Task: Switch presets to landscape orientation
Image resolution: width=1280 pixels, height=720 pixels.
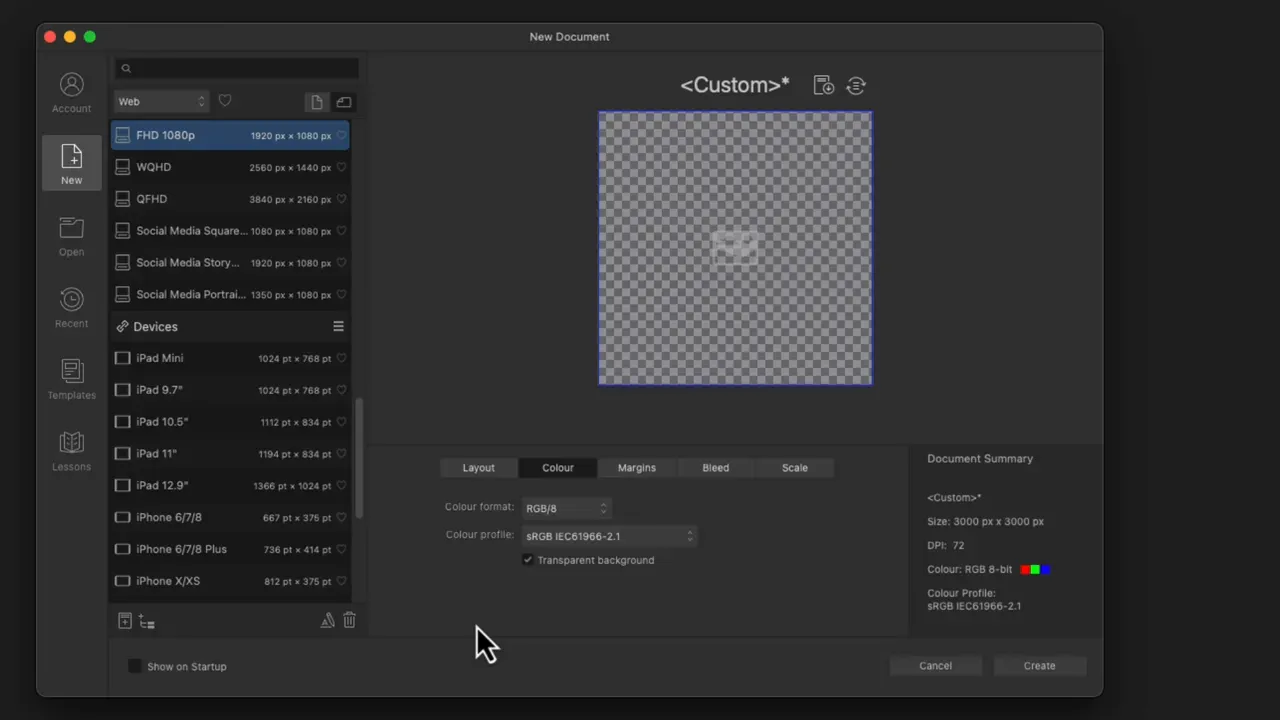Action: click(343, 101)
